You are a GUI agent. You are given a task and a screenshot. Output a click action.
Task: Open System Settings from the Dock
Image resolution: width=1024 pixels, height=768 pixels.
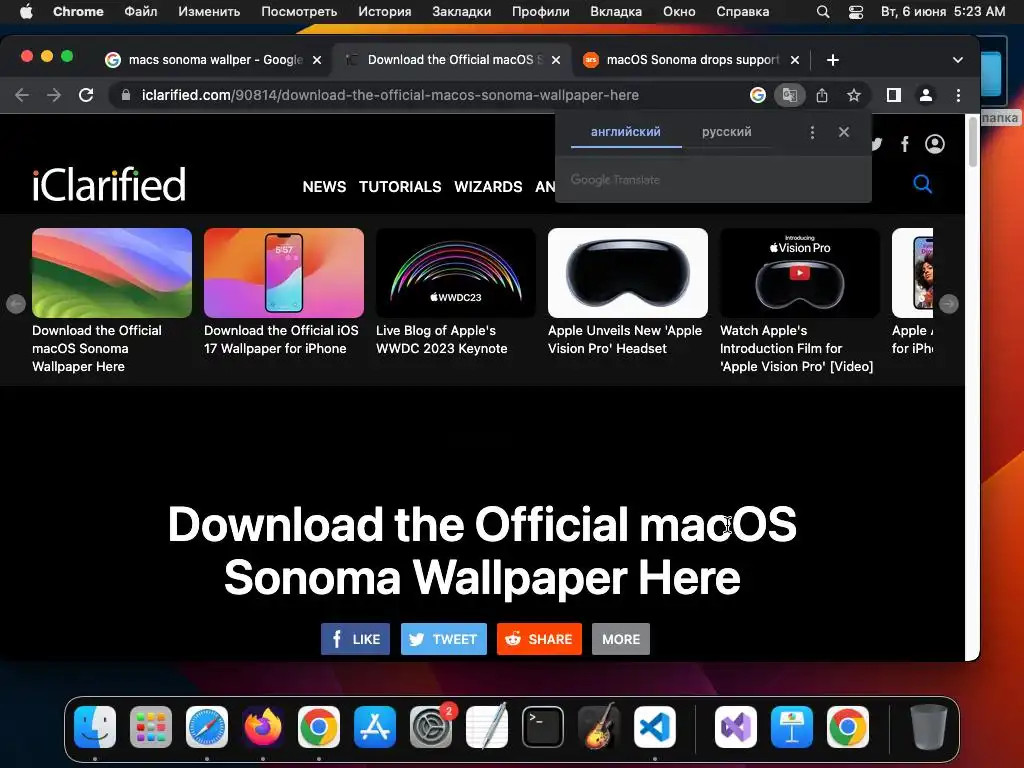[x=431, y=727]
